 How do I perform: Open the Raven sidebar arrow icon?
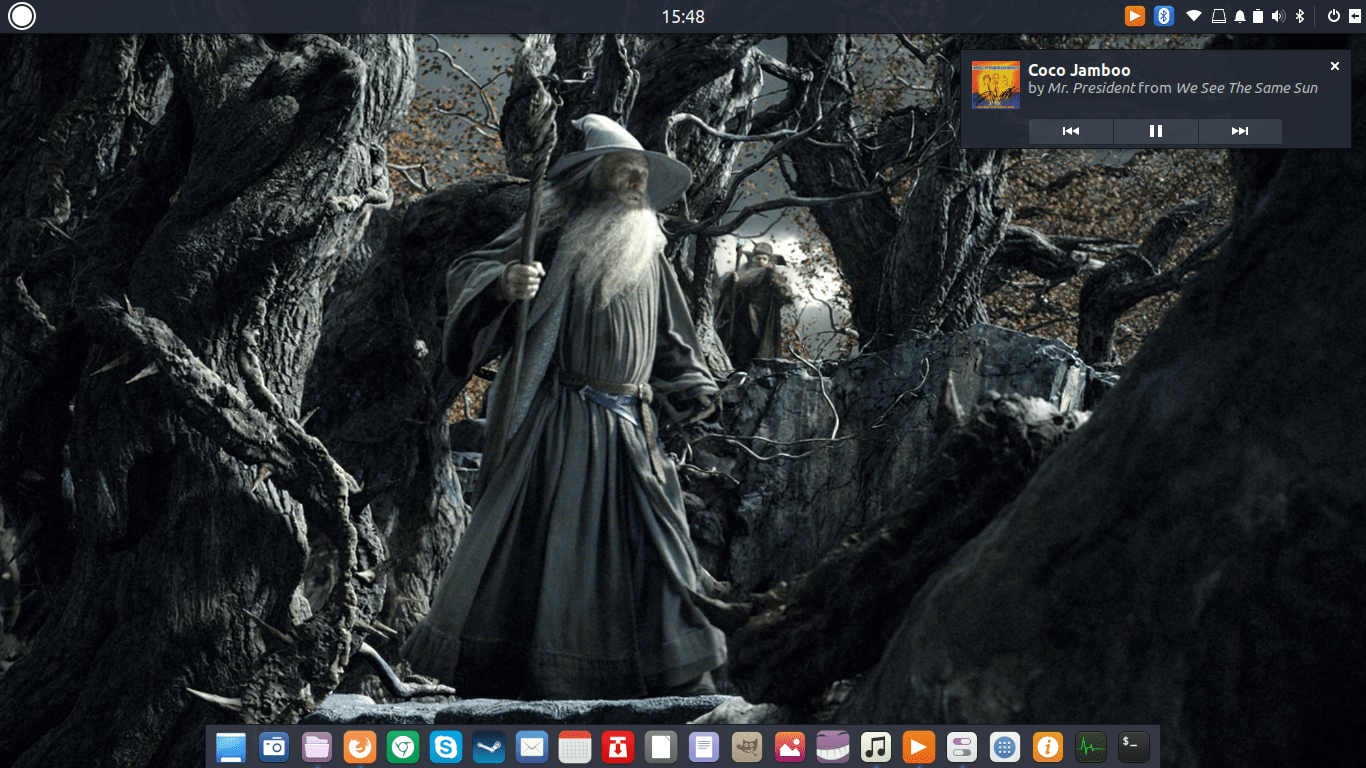point(1354,16)
